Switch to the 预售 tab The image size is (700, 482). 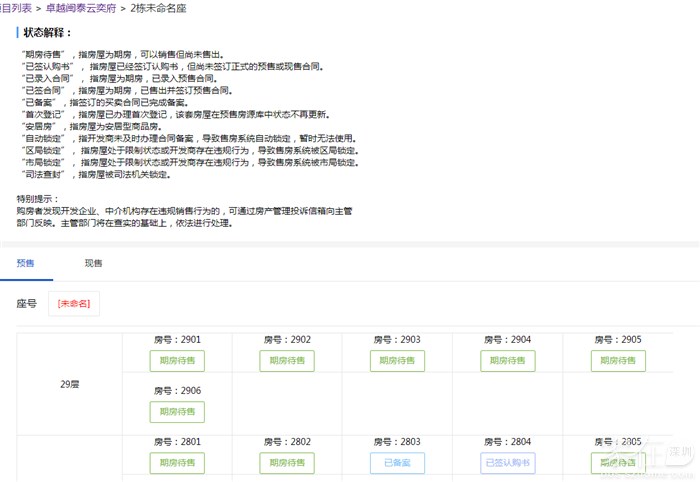pos(26,263)
